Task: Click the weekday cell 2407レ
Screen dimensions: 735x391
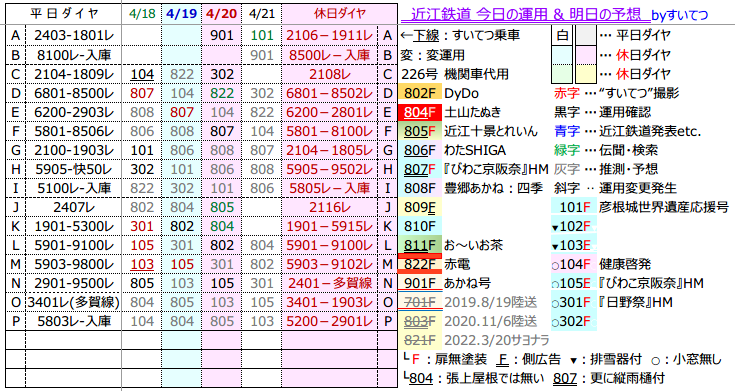Action: 74,207
